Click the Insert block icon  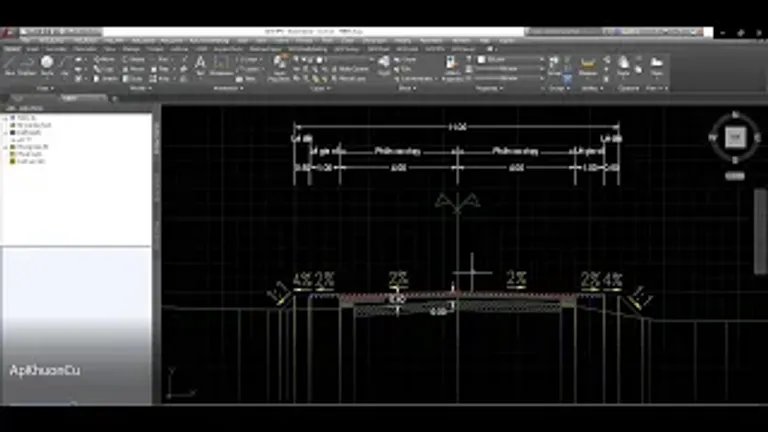pyautogui.click(x=384, y=65)
